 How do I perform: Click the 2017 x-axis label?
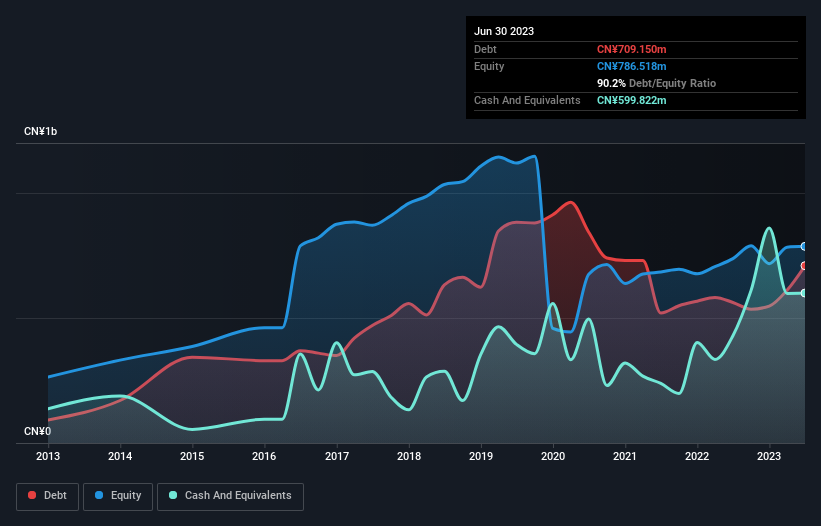click(337, 456)
